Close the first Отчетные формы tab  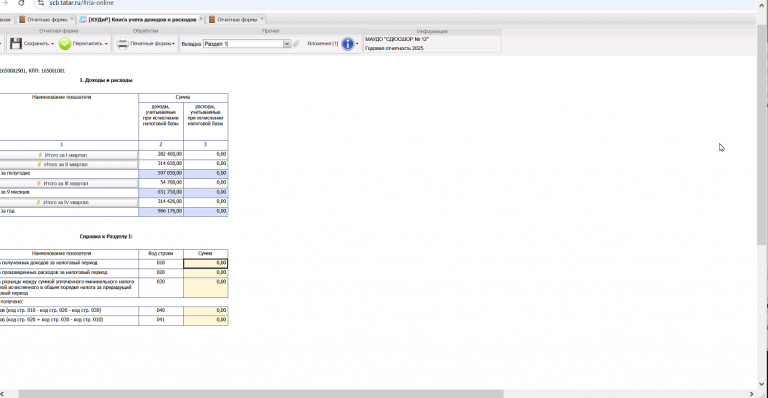coord(72,19)
